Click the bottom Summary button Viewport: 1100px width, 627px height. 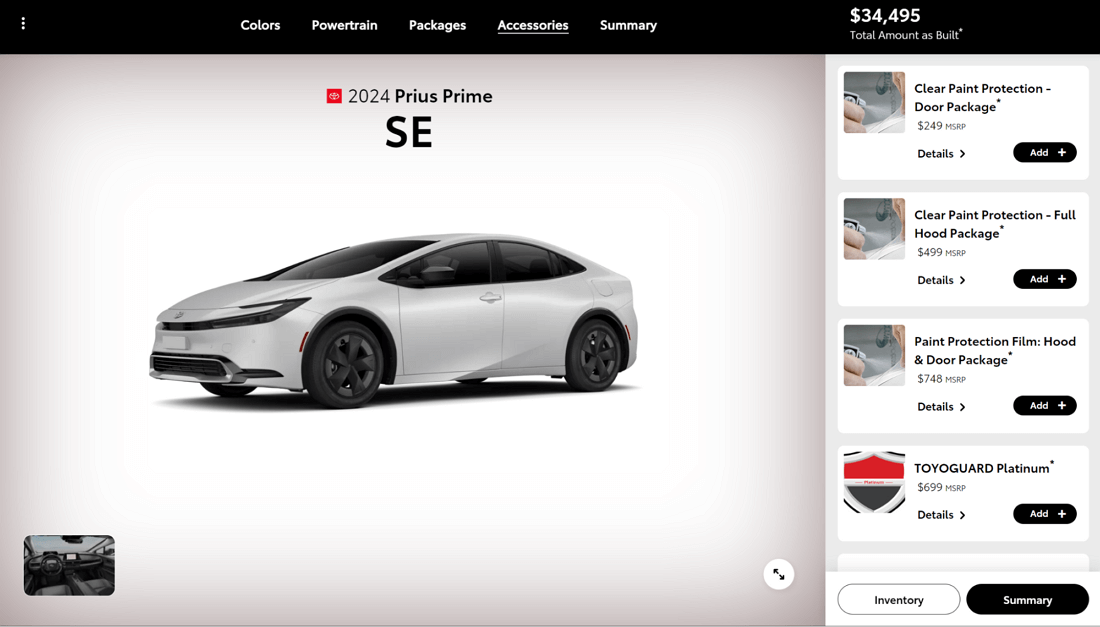1027,600
